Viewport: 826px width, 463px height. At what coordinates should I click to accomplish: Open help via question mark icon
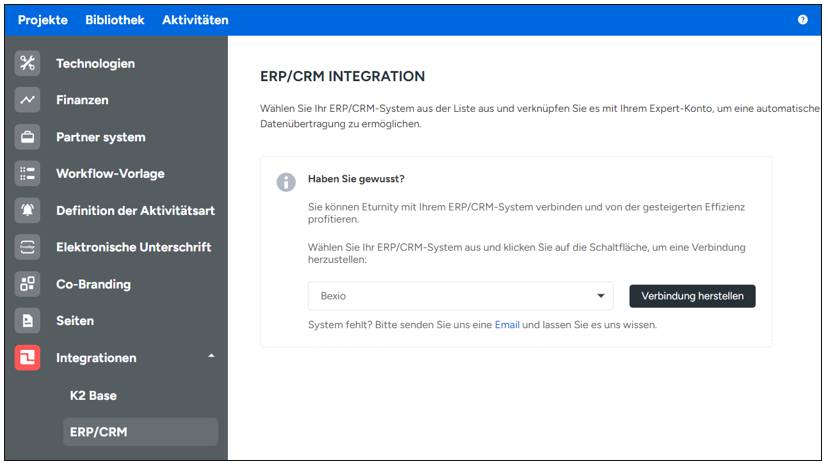click(803, 20)
